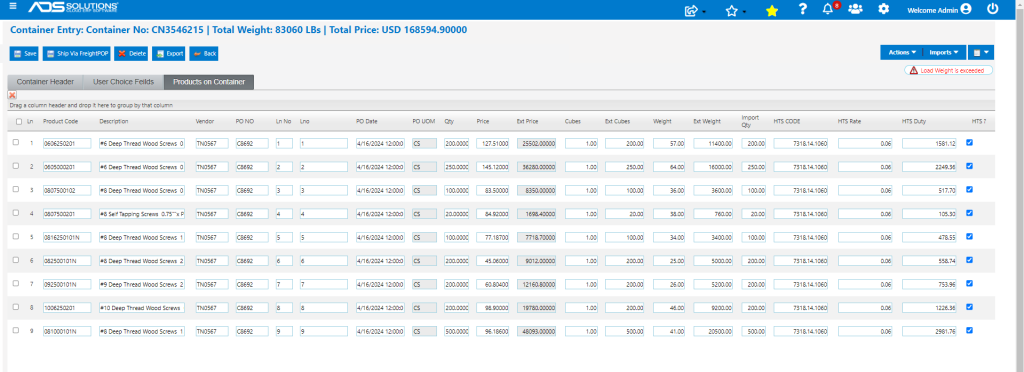
Task: Open the help question mark icon
Action: click(803, 9)
